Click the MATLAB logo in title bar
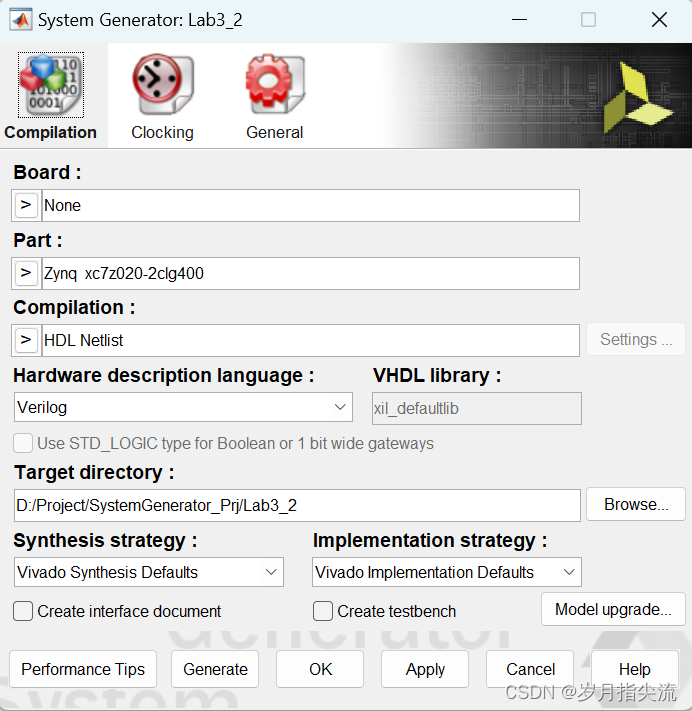692x711 pixels. point(21,20)
